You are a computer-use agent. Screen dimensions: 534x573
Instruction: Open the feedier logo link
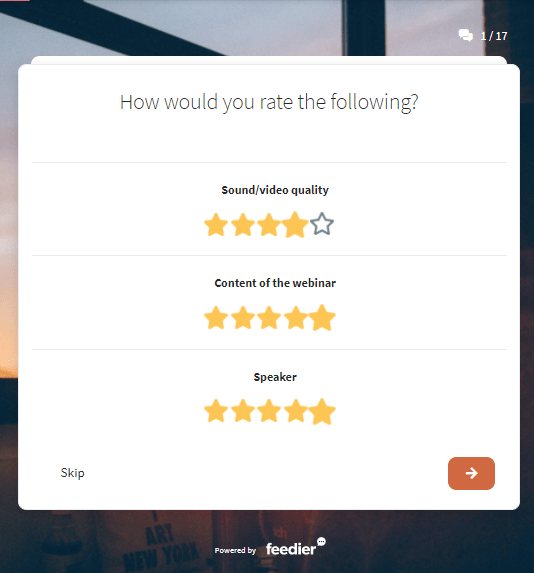tap(296, 547)
